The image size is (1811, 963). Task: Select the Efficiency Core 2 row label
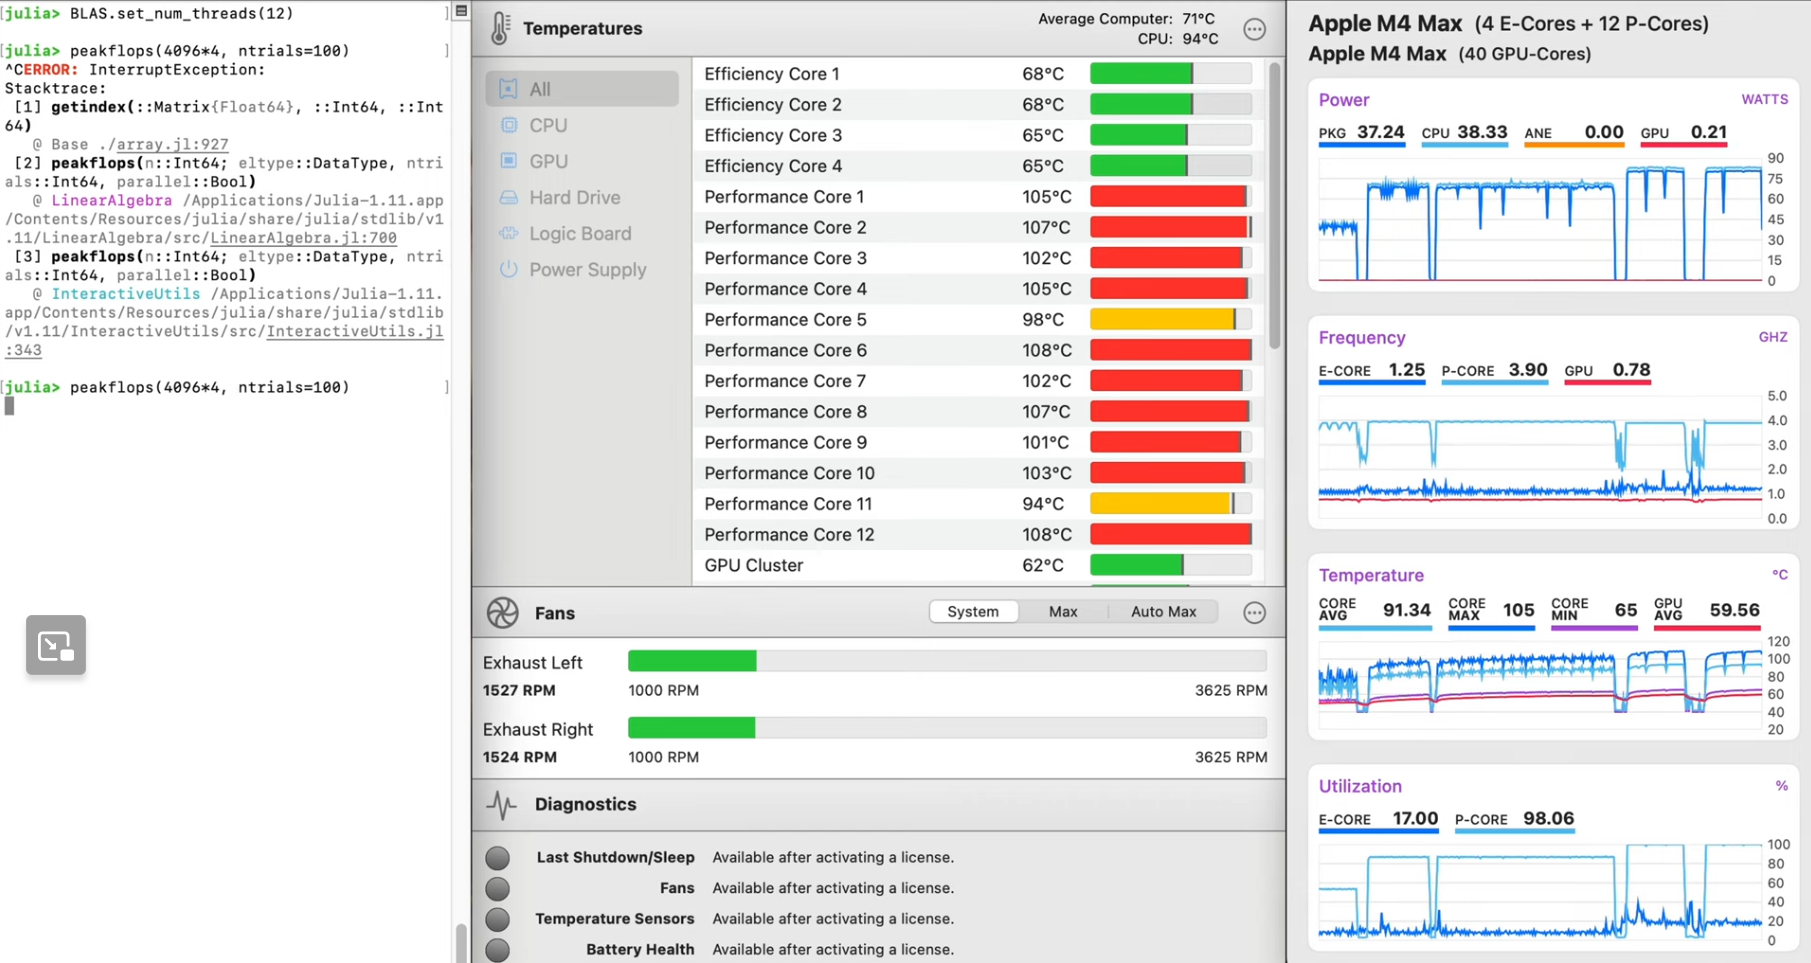point(773,105)
